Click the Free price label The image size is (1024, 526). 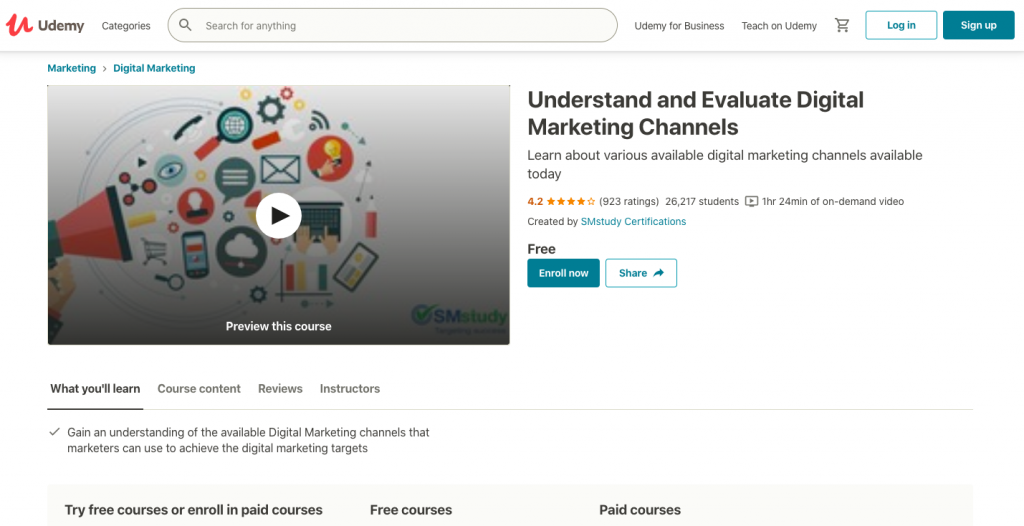coord(541,249)
